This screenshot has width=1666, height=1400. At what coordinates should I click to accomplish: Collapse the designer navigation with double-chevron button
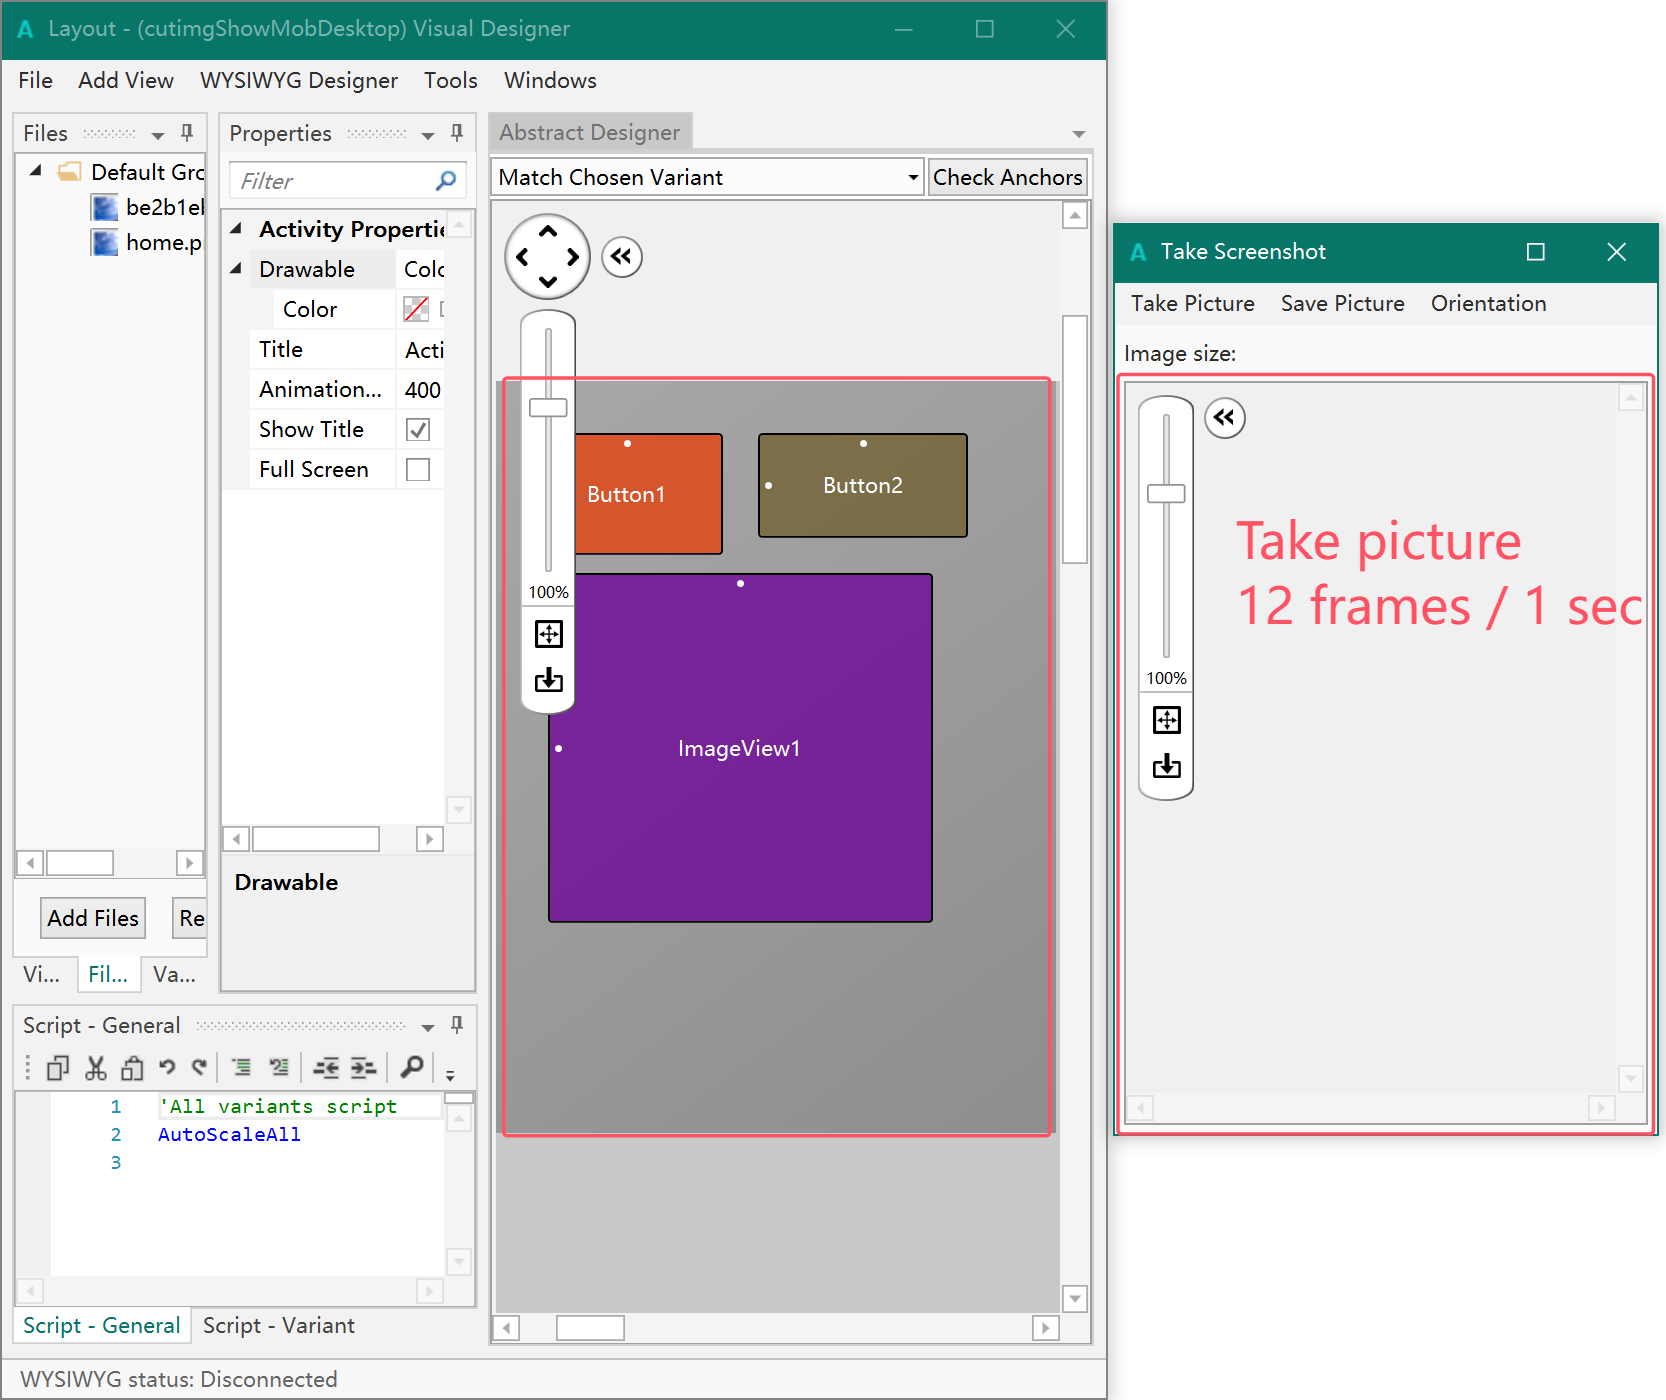point(621,257)
